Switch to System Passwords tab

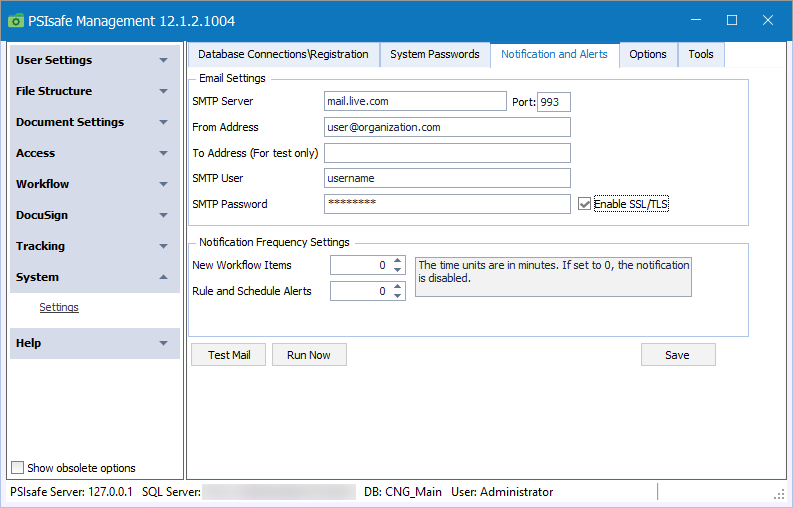(434, 54)
